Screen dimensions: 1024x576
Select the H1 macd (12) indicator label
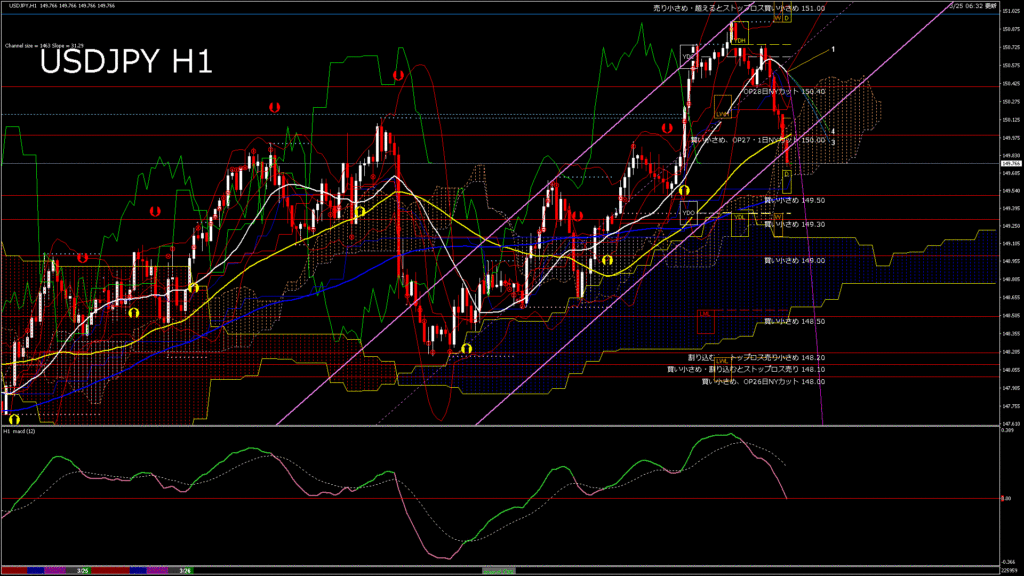tap(20, 431)
